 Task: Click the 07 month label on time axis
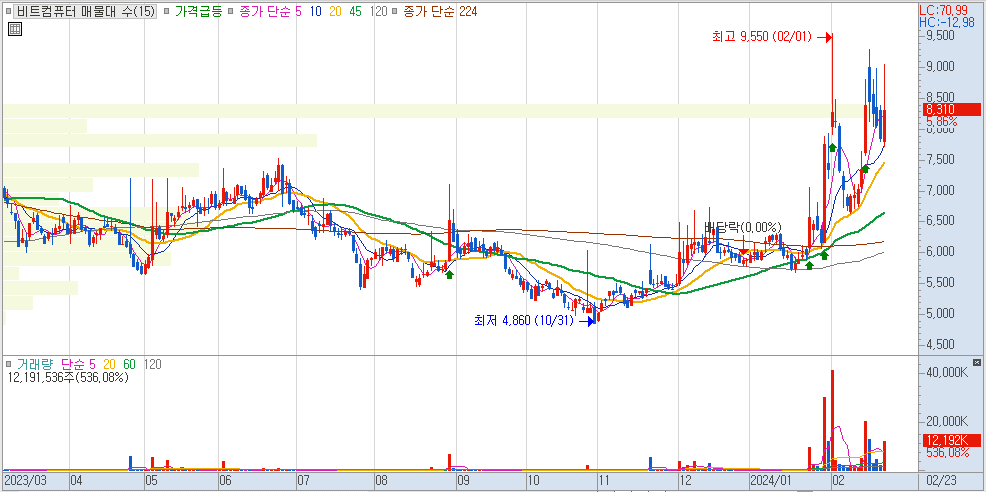304,482
